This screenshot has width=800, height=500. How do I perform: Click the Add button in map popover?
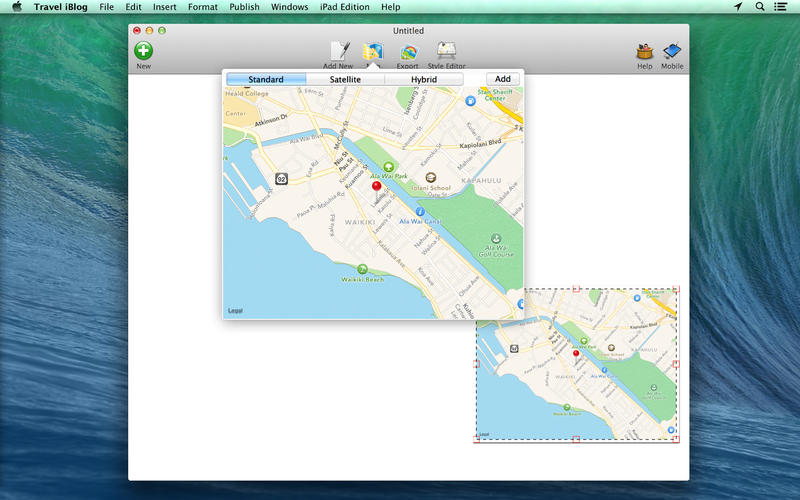(503, 79)
